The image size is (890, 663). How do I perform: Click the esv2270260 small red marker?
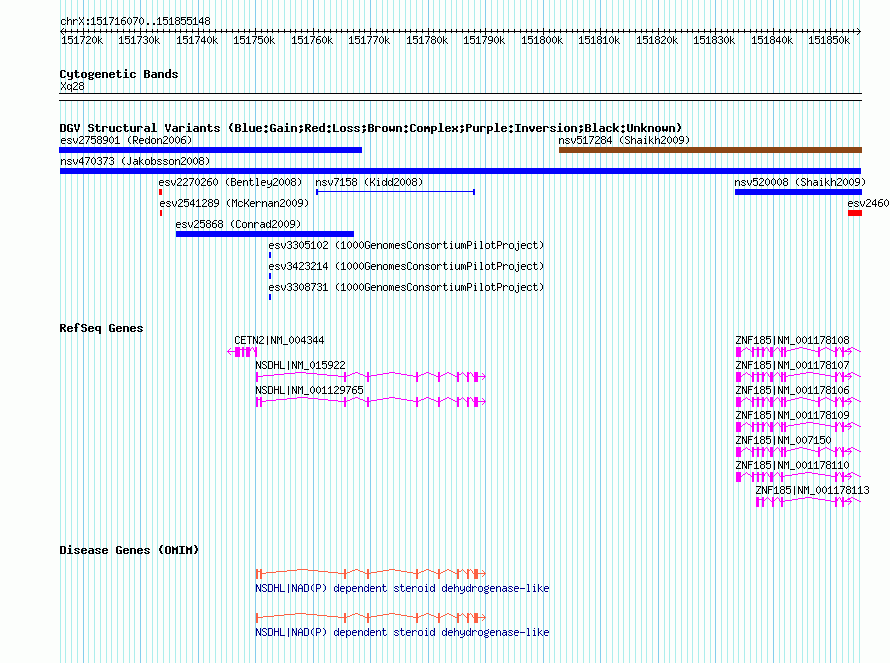pyautogui.click(x=161, y=192)
